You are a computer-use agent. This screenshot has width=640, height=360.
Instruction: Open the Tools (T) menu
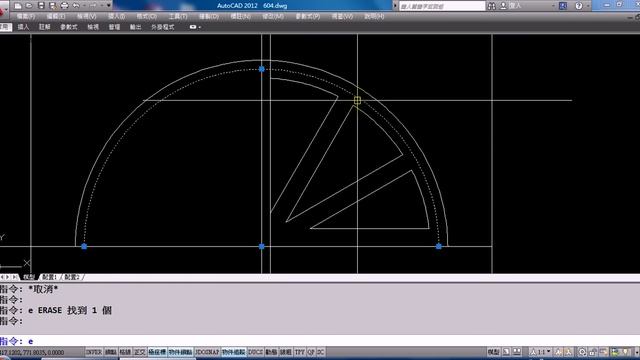178,16
